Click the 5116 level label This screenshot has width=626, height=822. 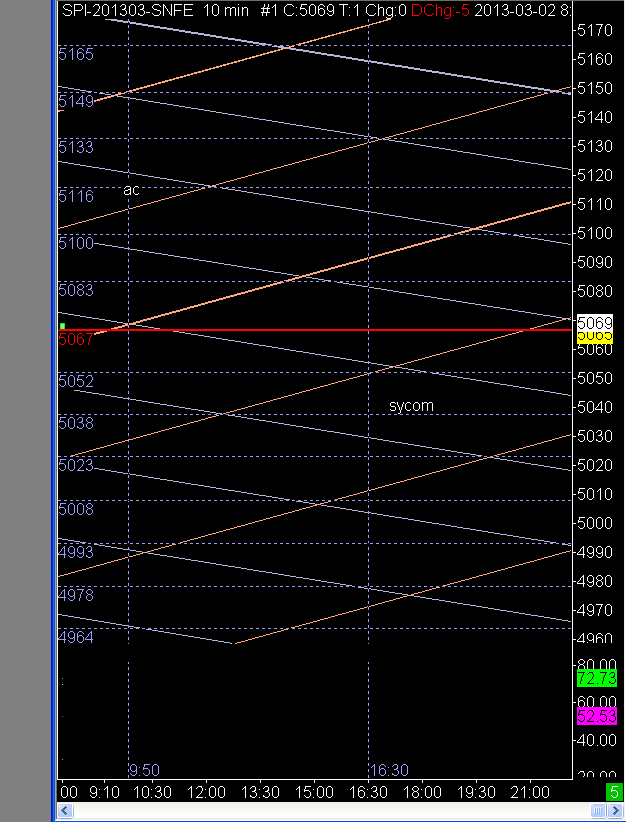[x=75, y=196]
